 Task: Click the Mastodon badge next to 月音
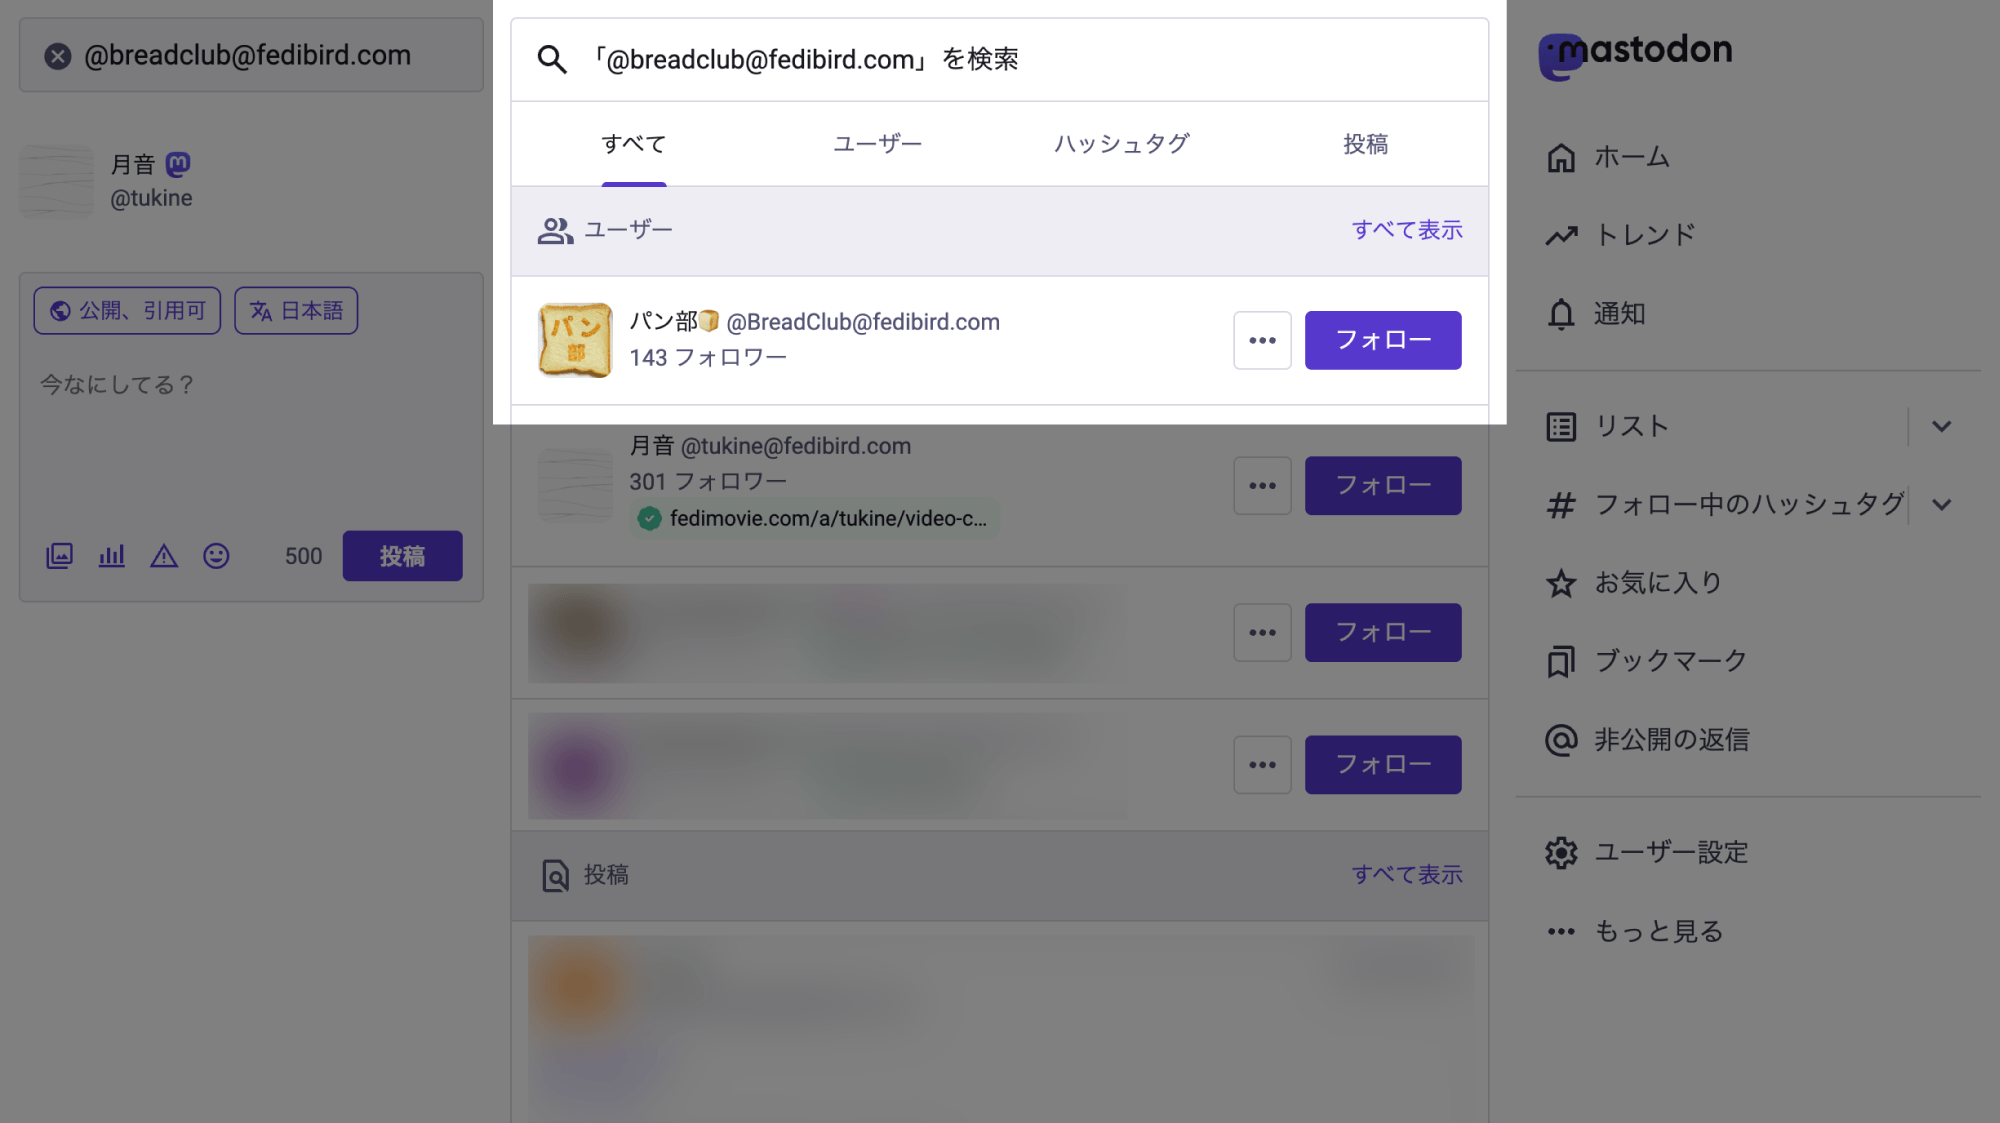pos(178,163)
